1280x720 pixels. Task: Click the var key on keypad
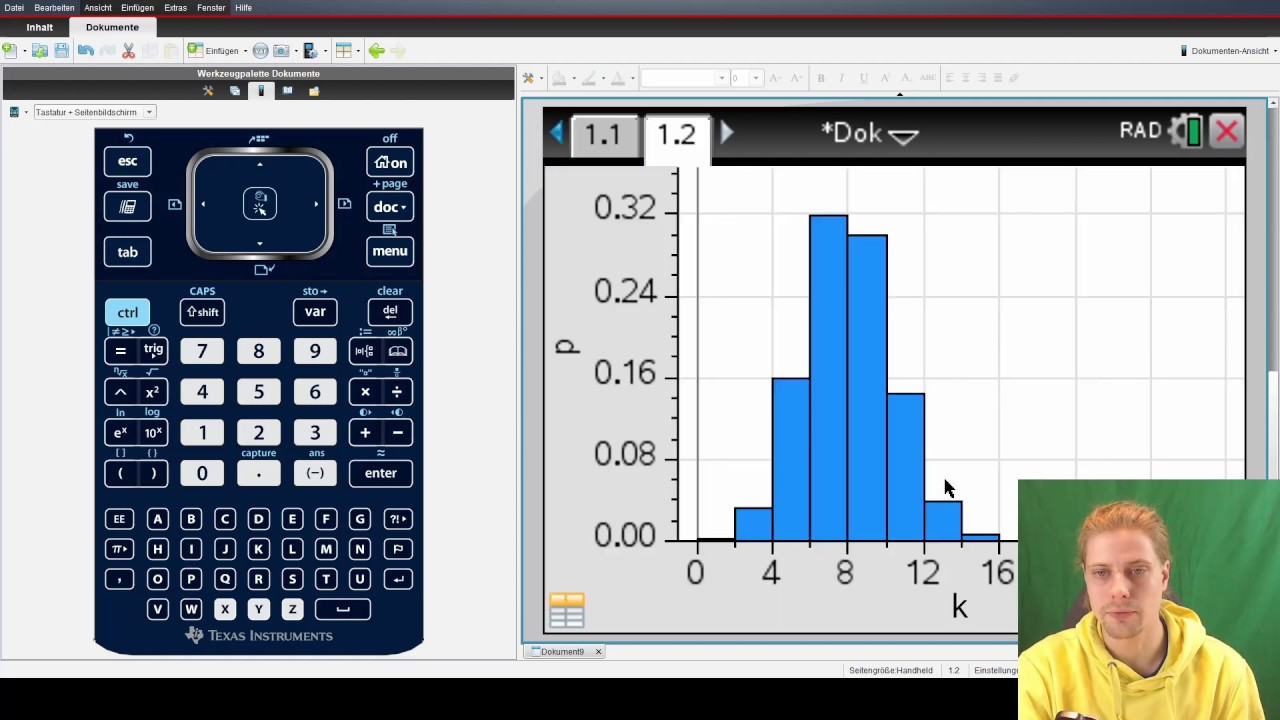315,312
